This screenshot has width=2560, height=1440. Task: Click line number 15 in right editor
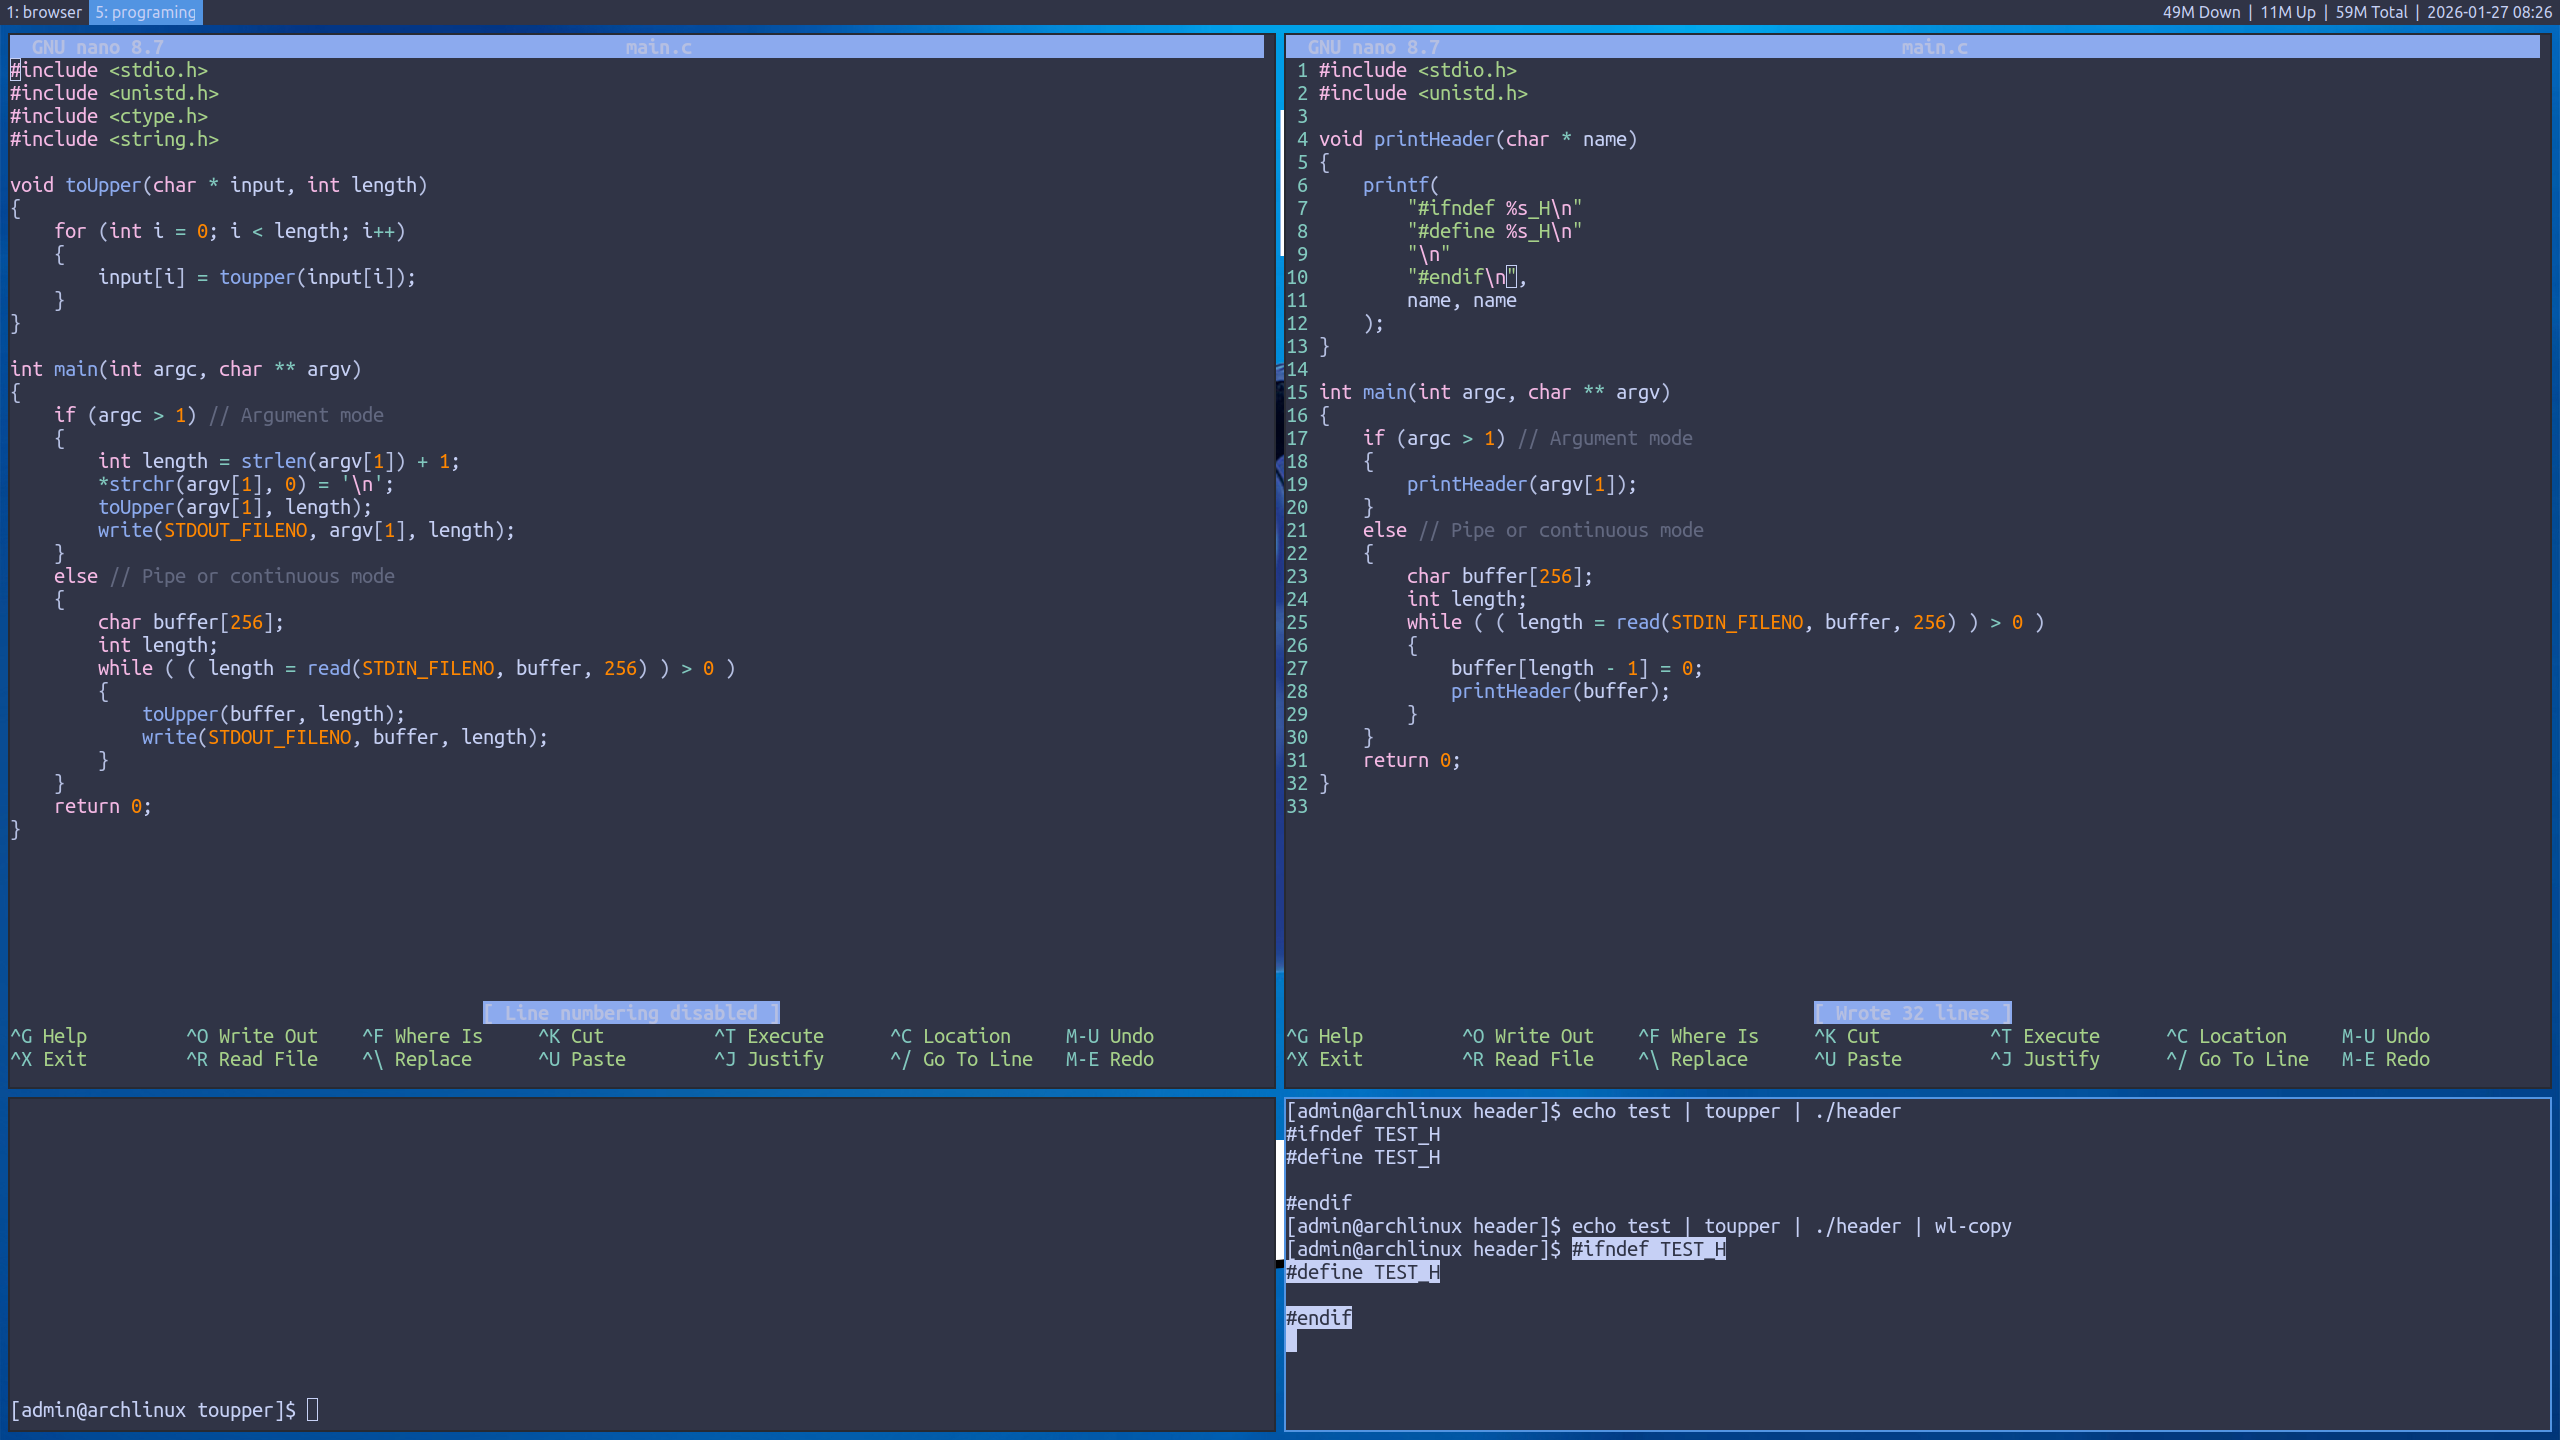click(x=1297, y=392)
